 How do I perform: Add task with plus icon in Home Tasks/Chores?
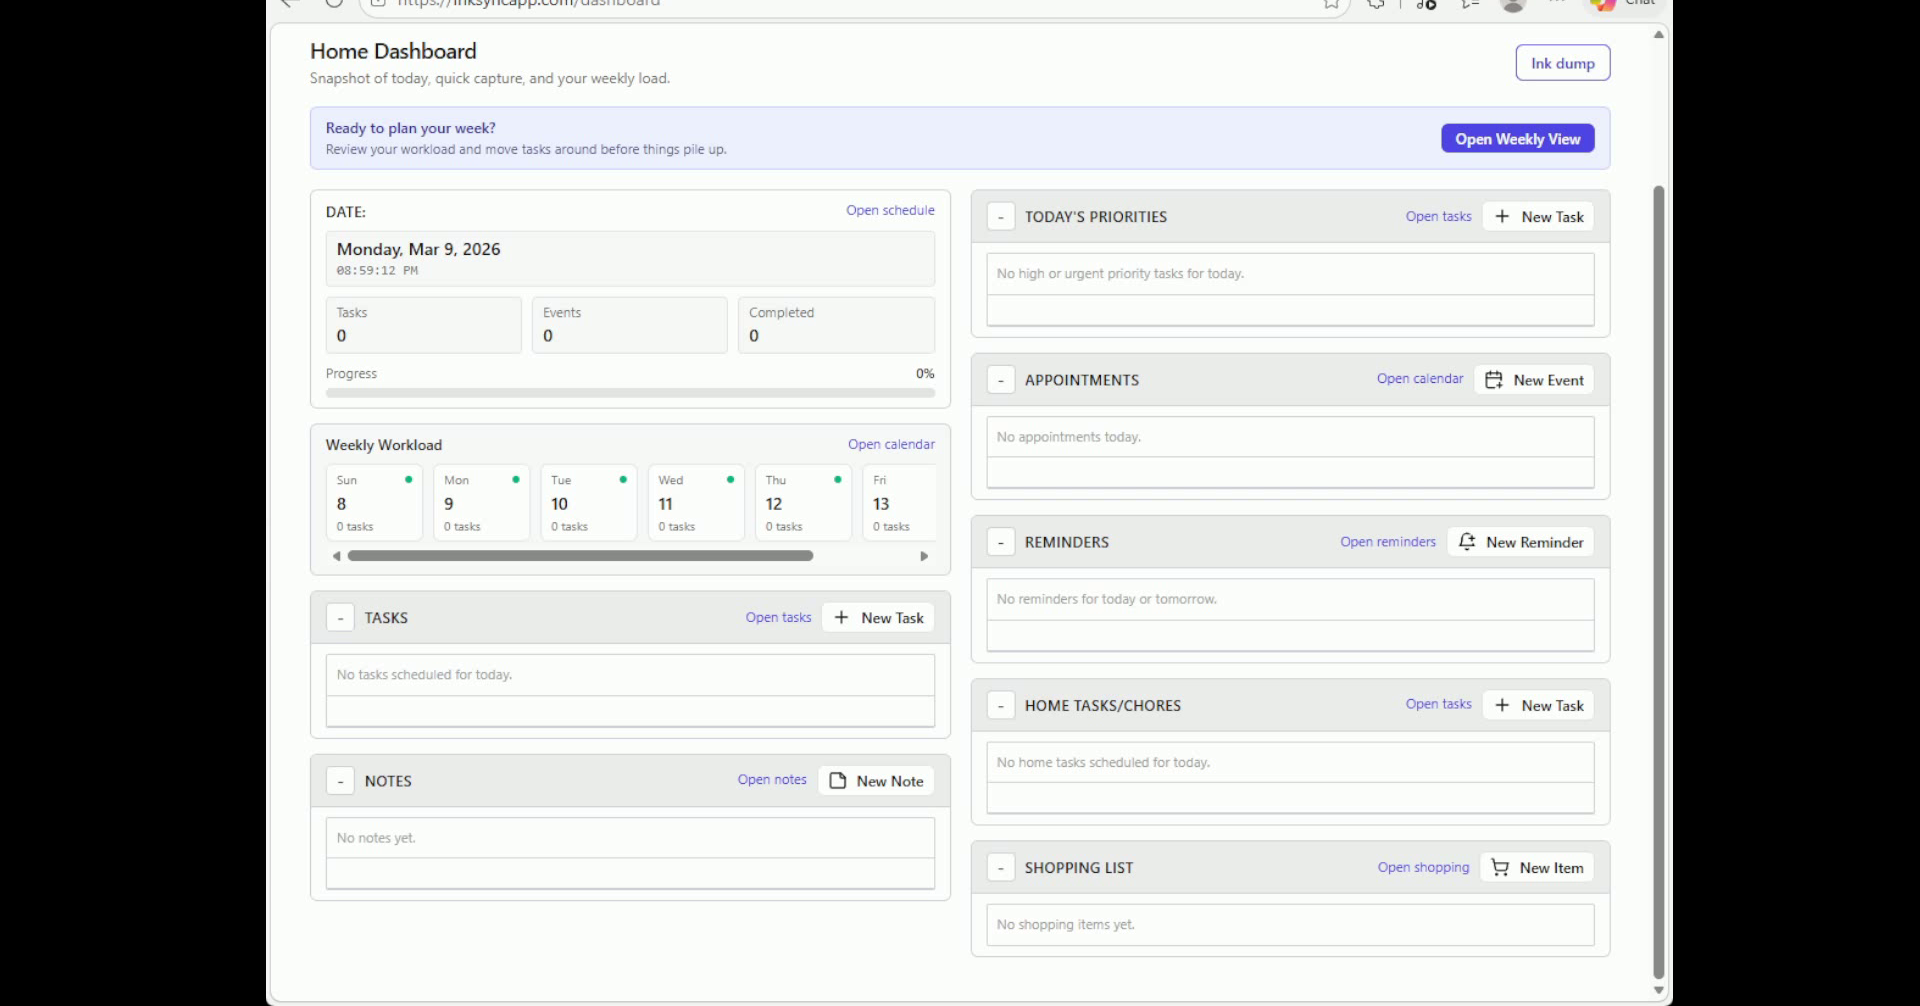click(1504, 705)
